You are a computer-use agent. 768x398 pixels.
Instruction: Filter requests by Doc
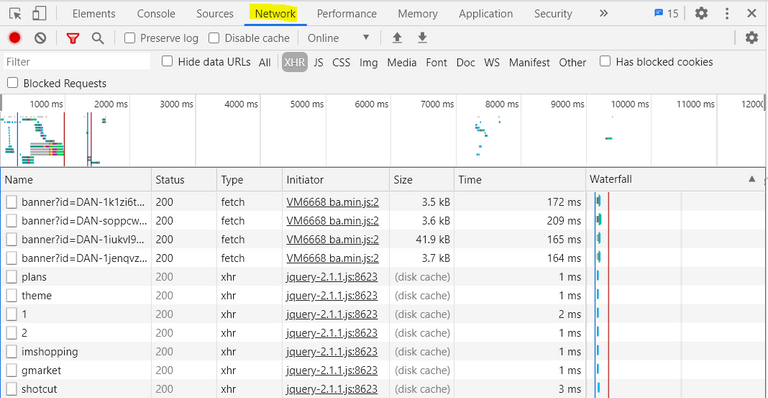(465, 62)
